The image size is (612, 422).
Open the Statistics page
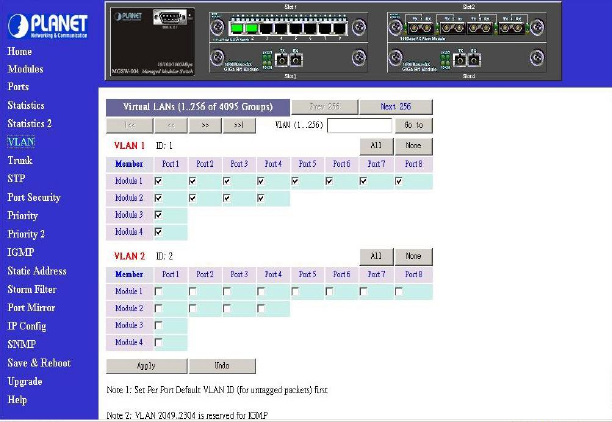[x=26, y=105]
